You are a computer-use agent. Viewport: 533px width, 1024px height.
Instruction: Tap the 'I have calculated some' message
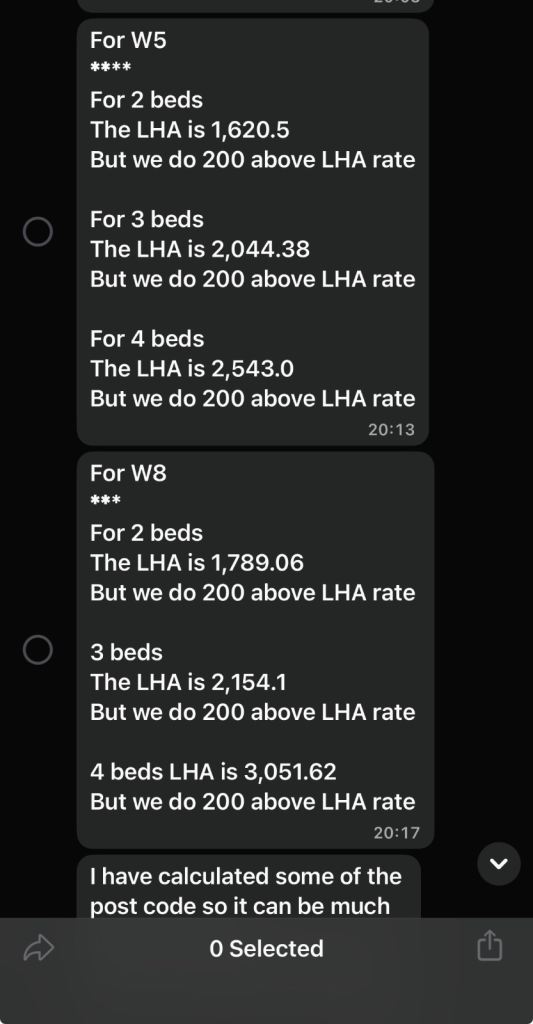(248, 887)
